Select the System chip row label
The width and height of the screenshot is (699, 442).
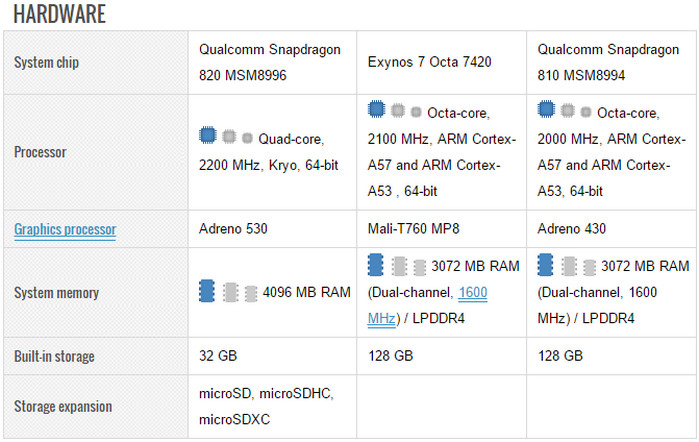coord(47,62)
